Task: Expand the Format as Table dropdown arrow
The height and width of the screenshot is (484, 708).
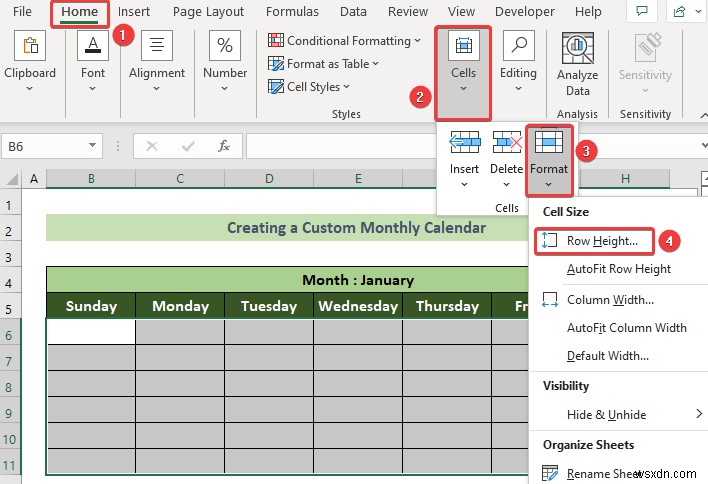Action: [376, 64]
